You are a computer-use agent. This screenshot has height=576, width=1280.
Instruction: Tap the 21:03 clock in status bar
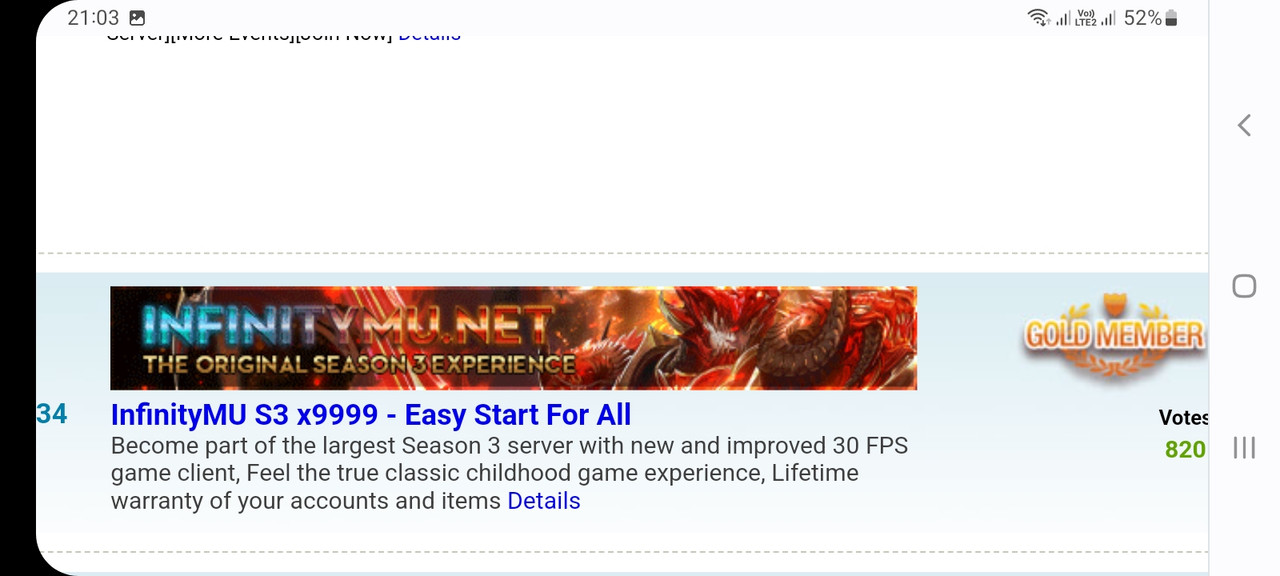[x=93, y=18]
